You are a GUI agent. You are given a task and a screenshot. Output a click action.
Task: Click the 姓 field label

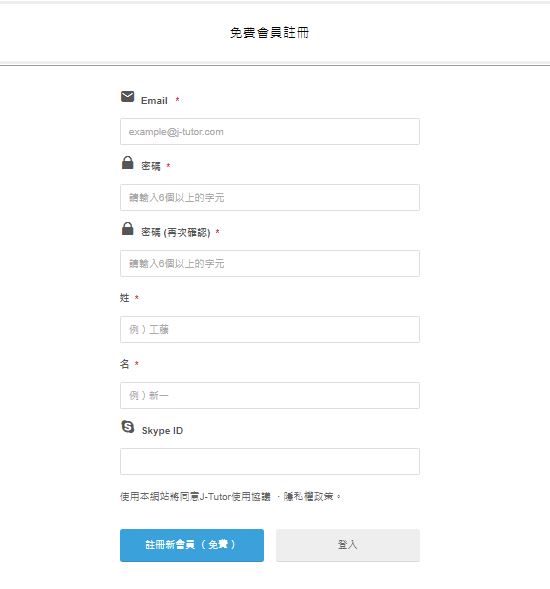pyautogui.click(x=125, y=298)
